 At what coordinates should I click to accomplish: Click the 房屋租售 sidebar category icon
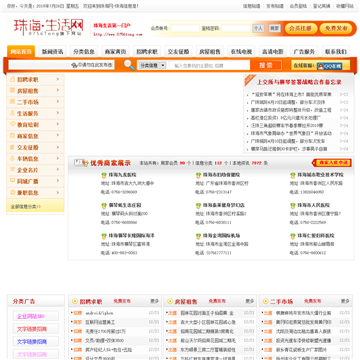pos(12,90)
